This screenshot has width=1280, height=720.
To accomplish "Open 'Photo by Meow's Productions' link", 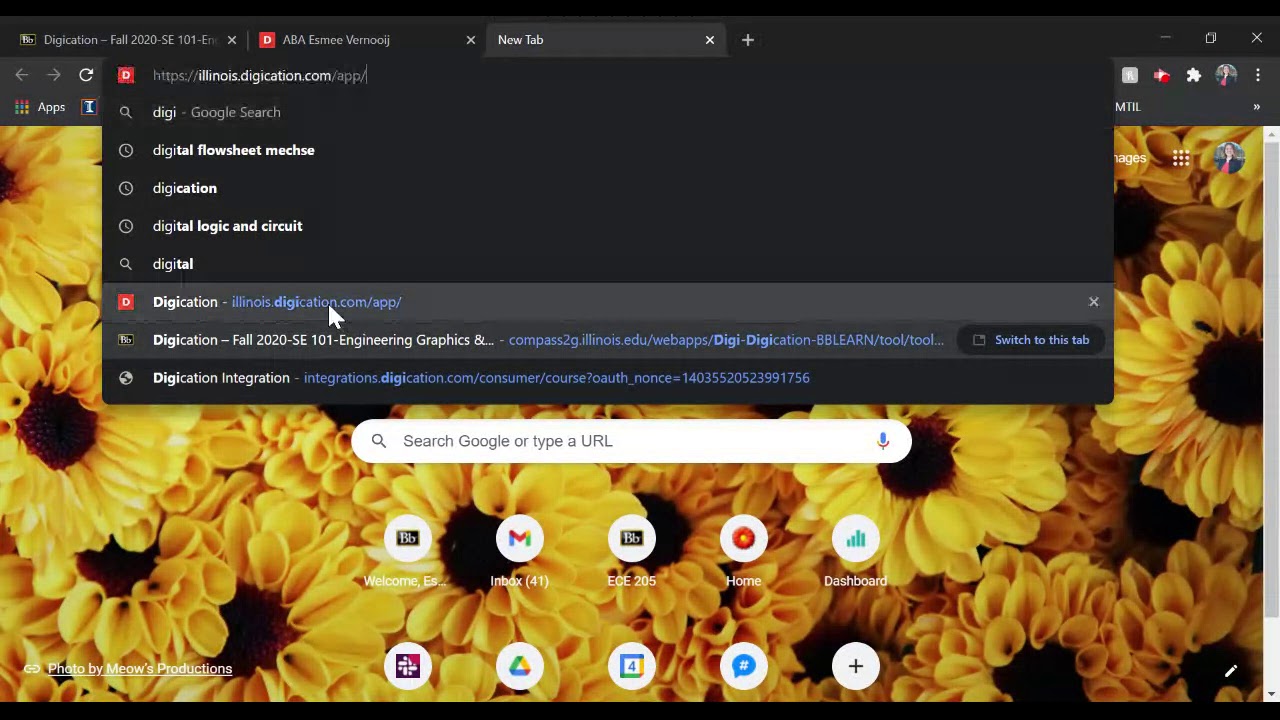I will click(139, 669).
